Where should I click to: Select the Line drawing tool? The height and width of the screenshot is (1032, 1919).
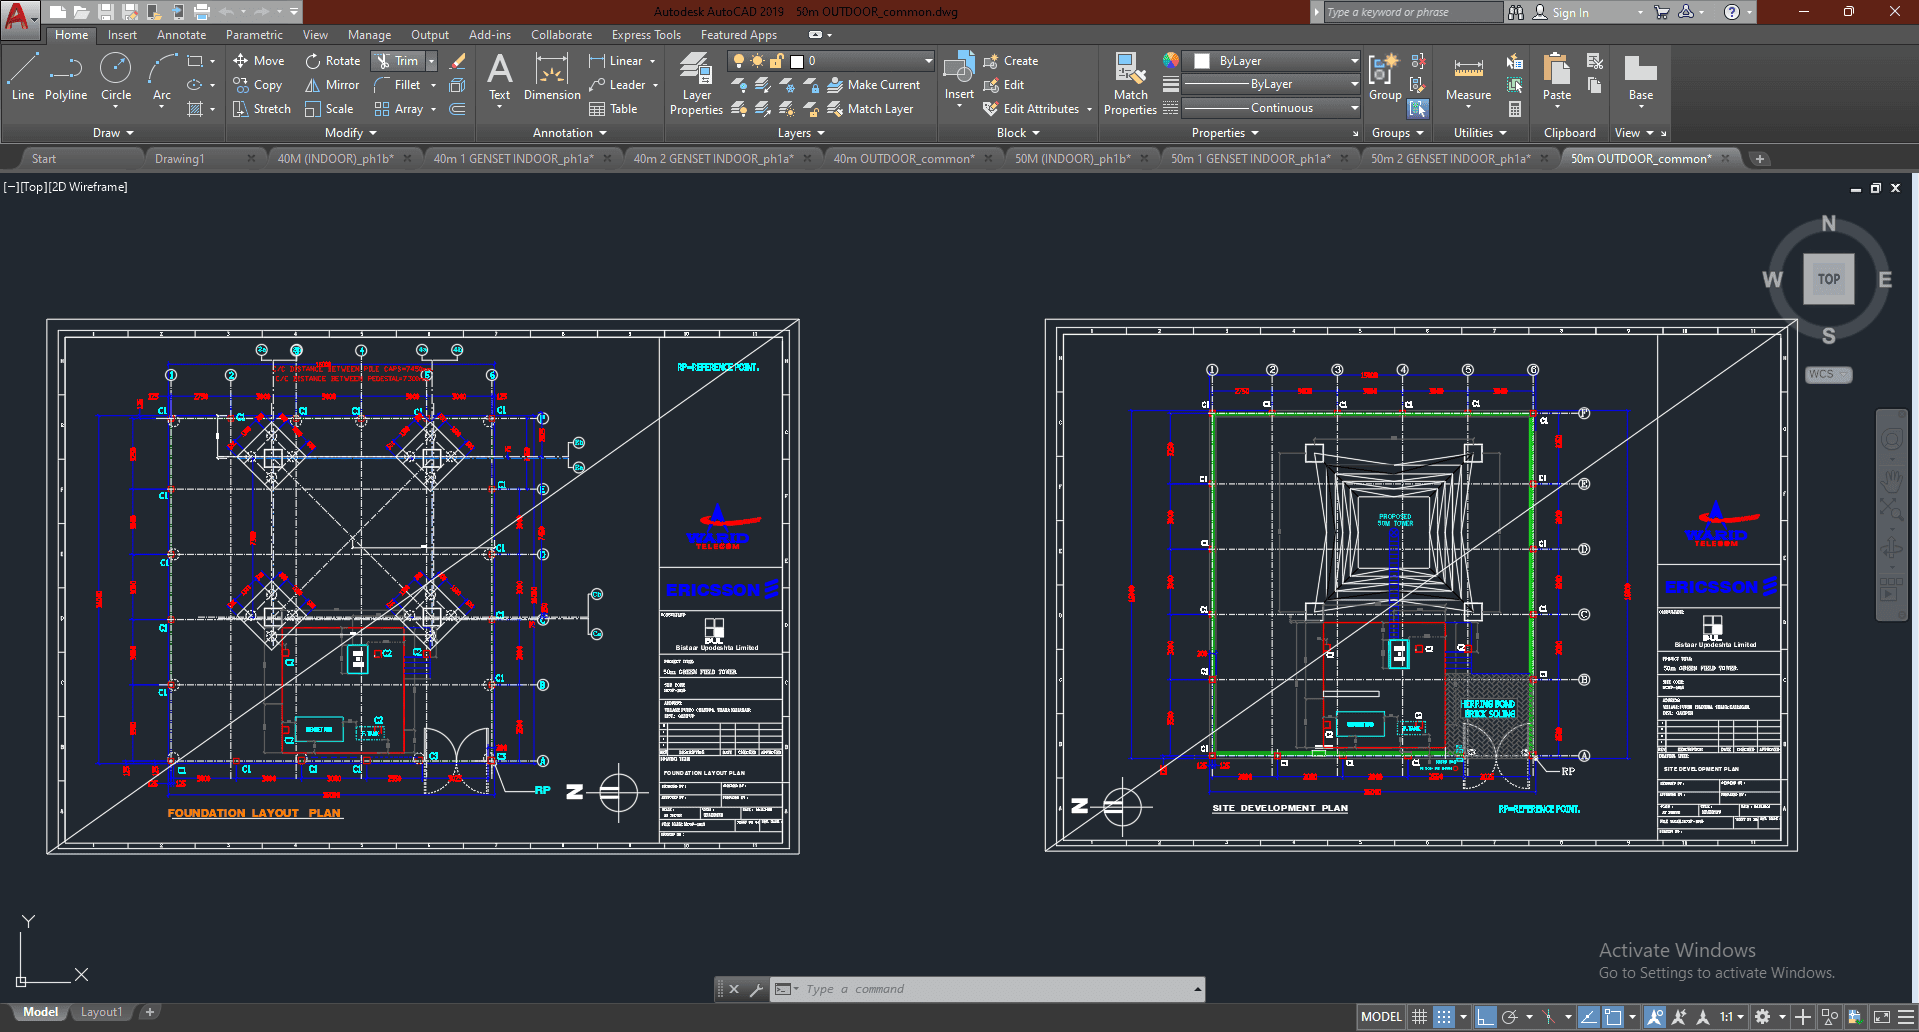click(x=23, y=78)
